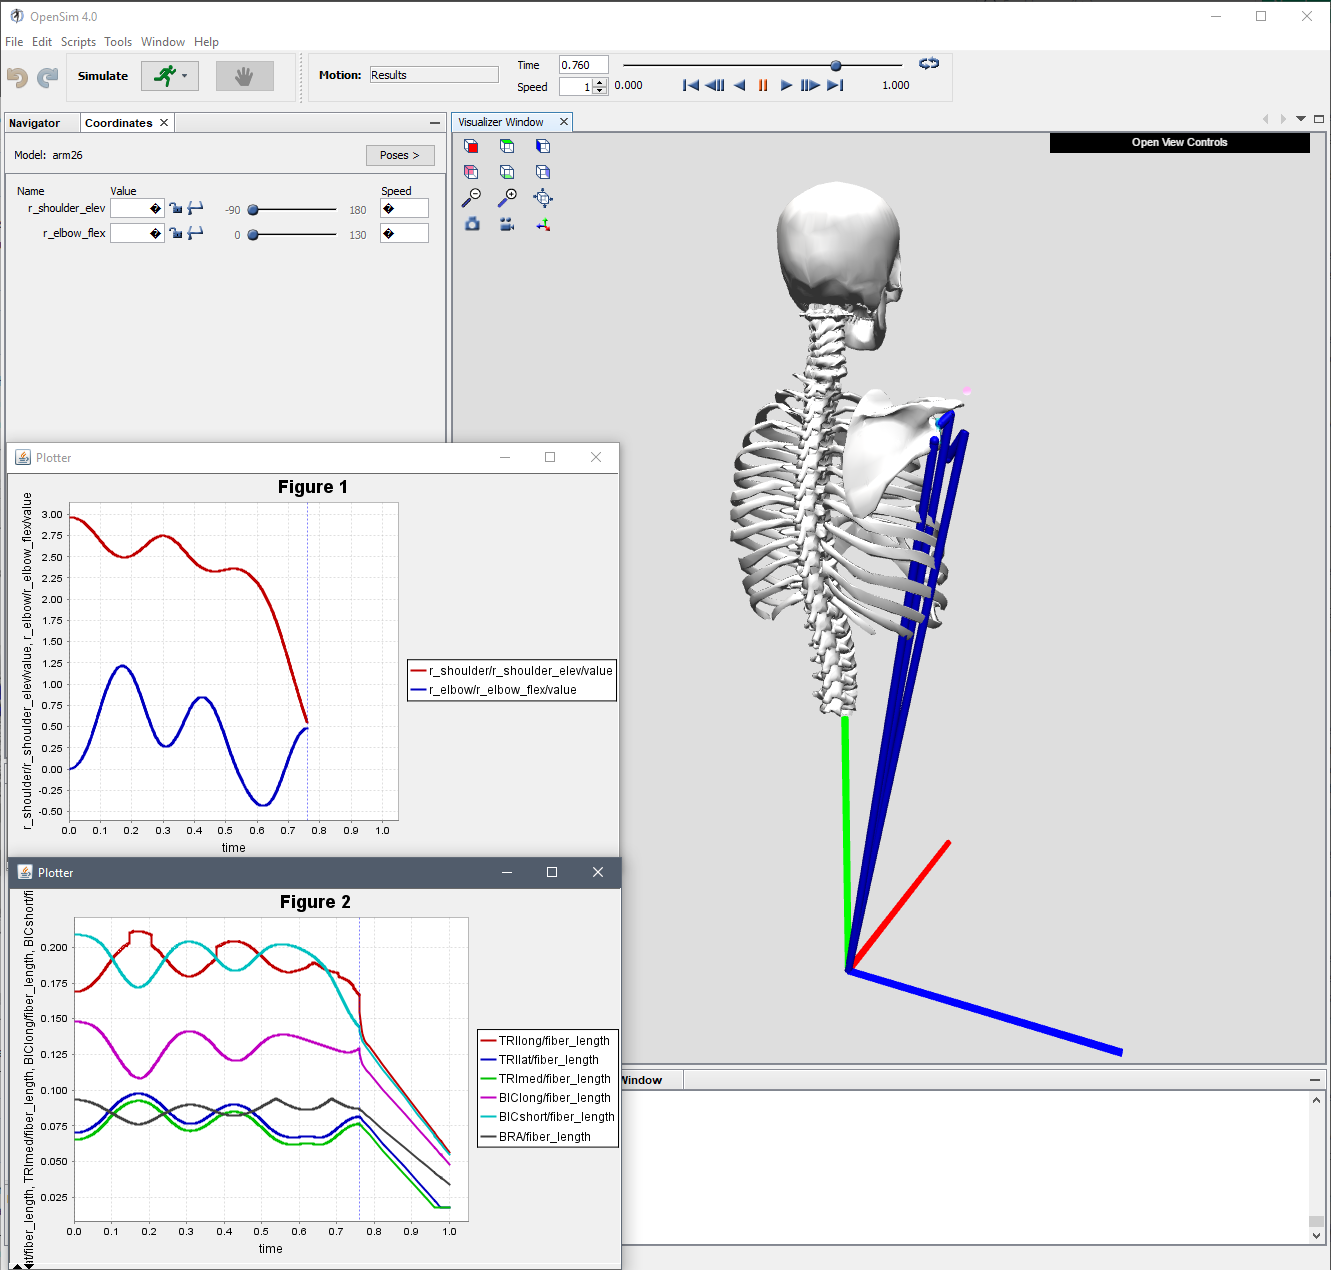This screenshot has height=1270, width=1331.
Task: Increase Speed with the stepper up arrow
Action: point(599,82)
